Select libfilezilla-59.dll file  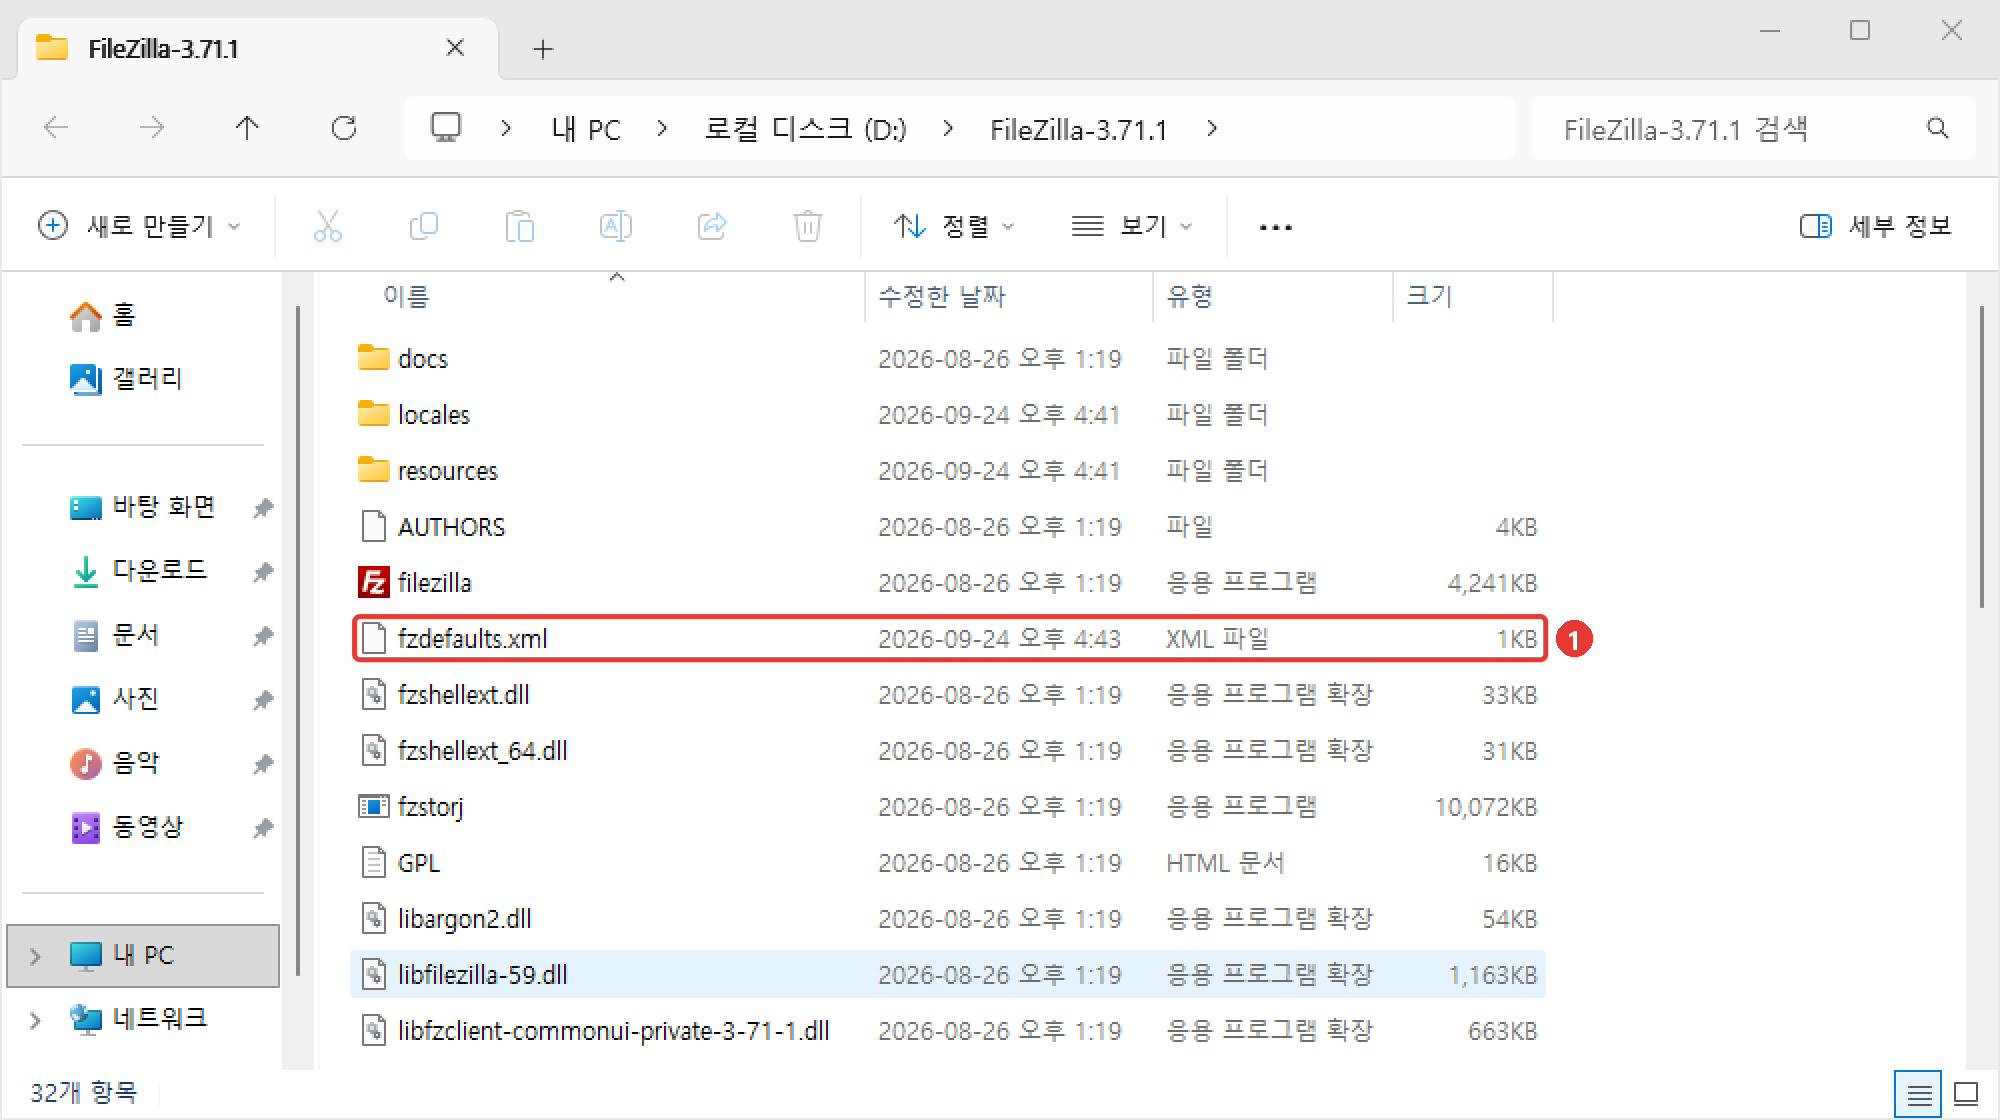tap(948, 974)
